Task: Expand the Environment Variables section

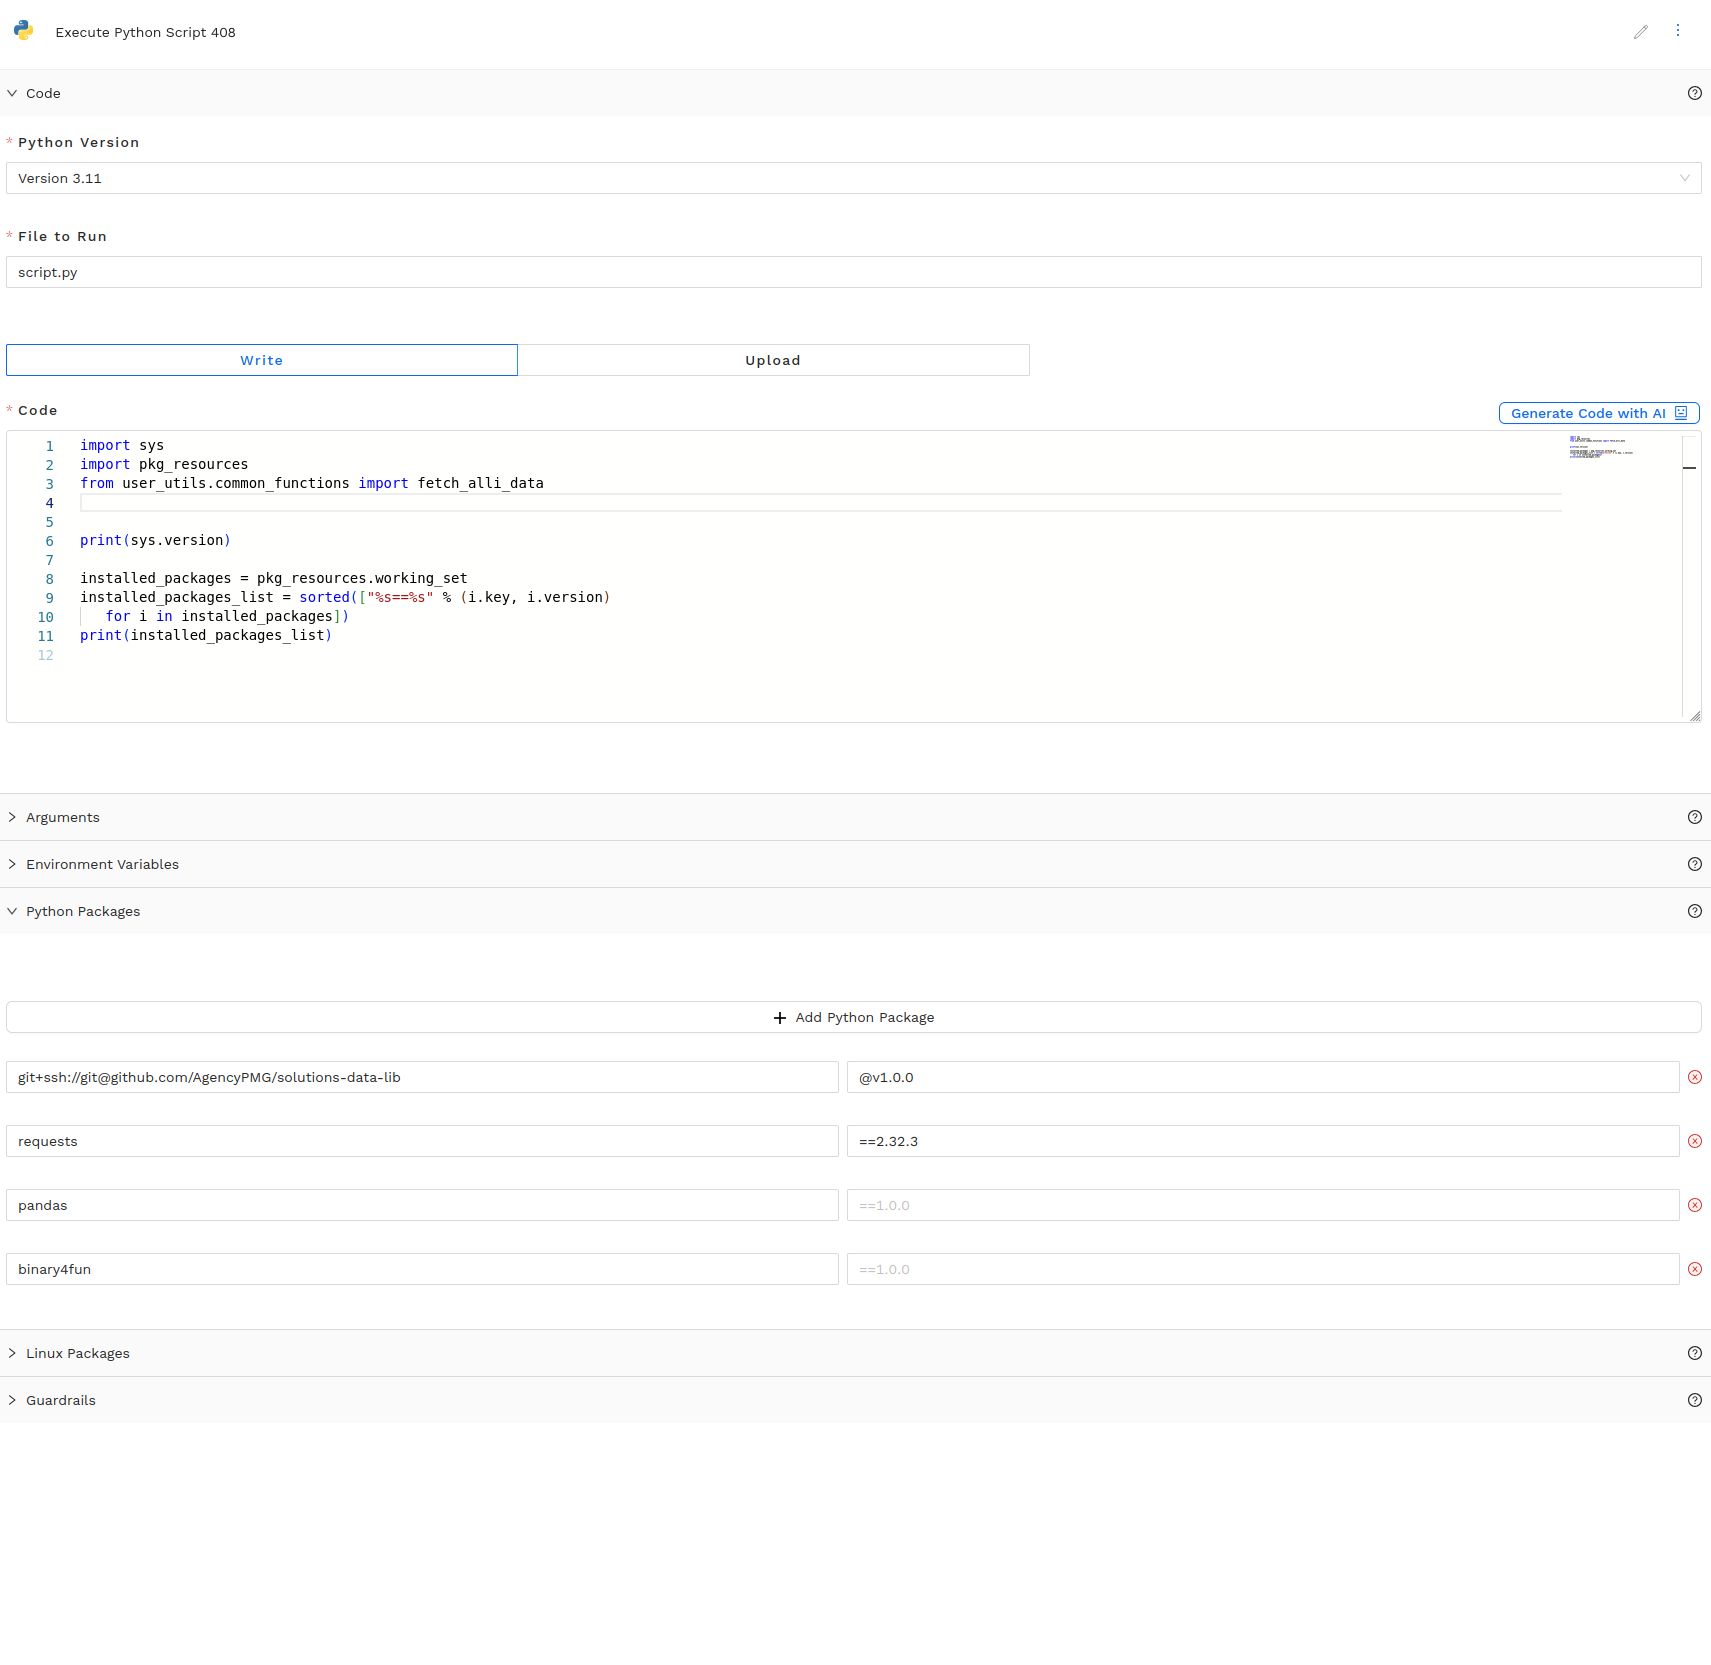Action: [x=102, y=864]
